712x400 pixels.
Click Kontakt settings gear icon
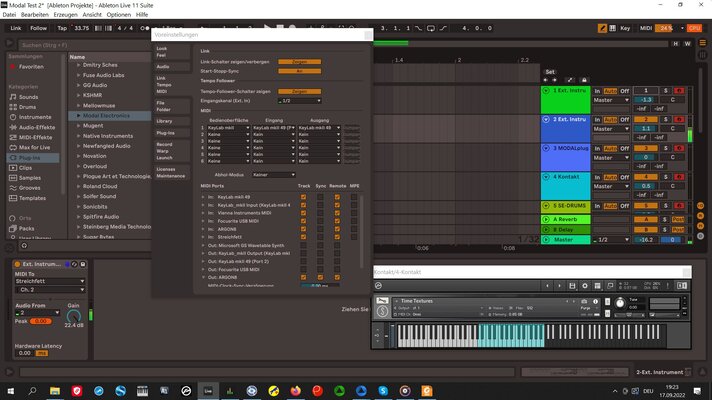point(585,286)
